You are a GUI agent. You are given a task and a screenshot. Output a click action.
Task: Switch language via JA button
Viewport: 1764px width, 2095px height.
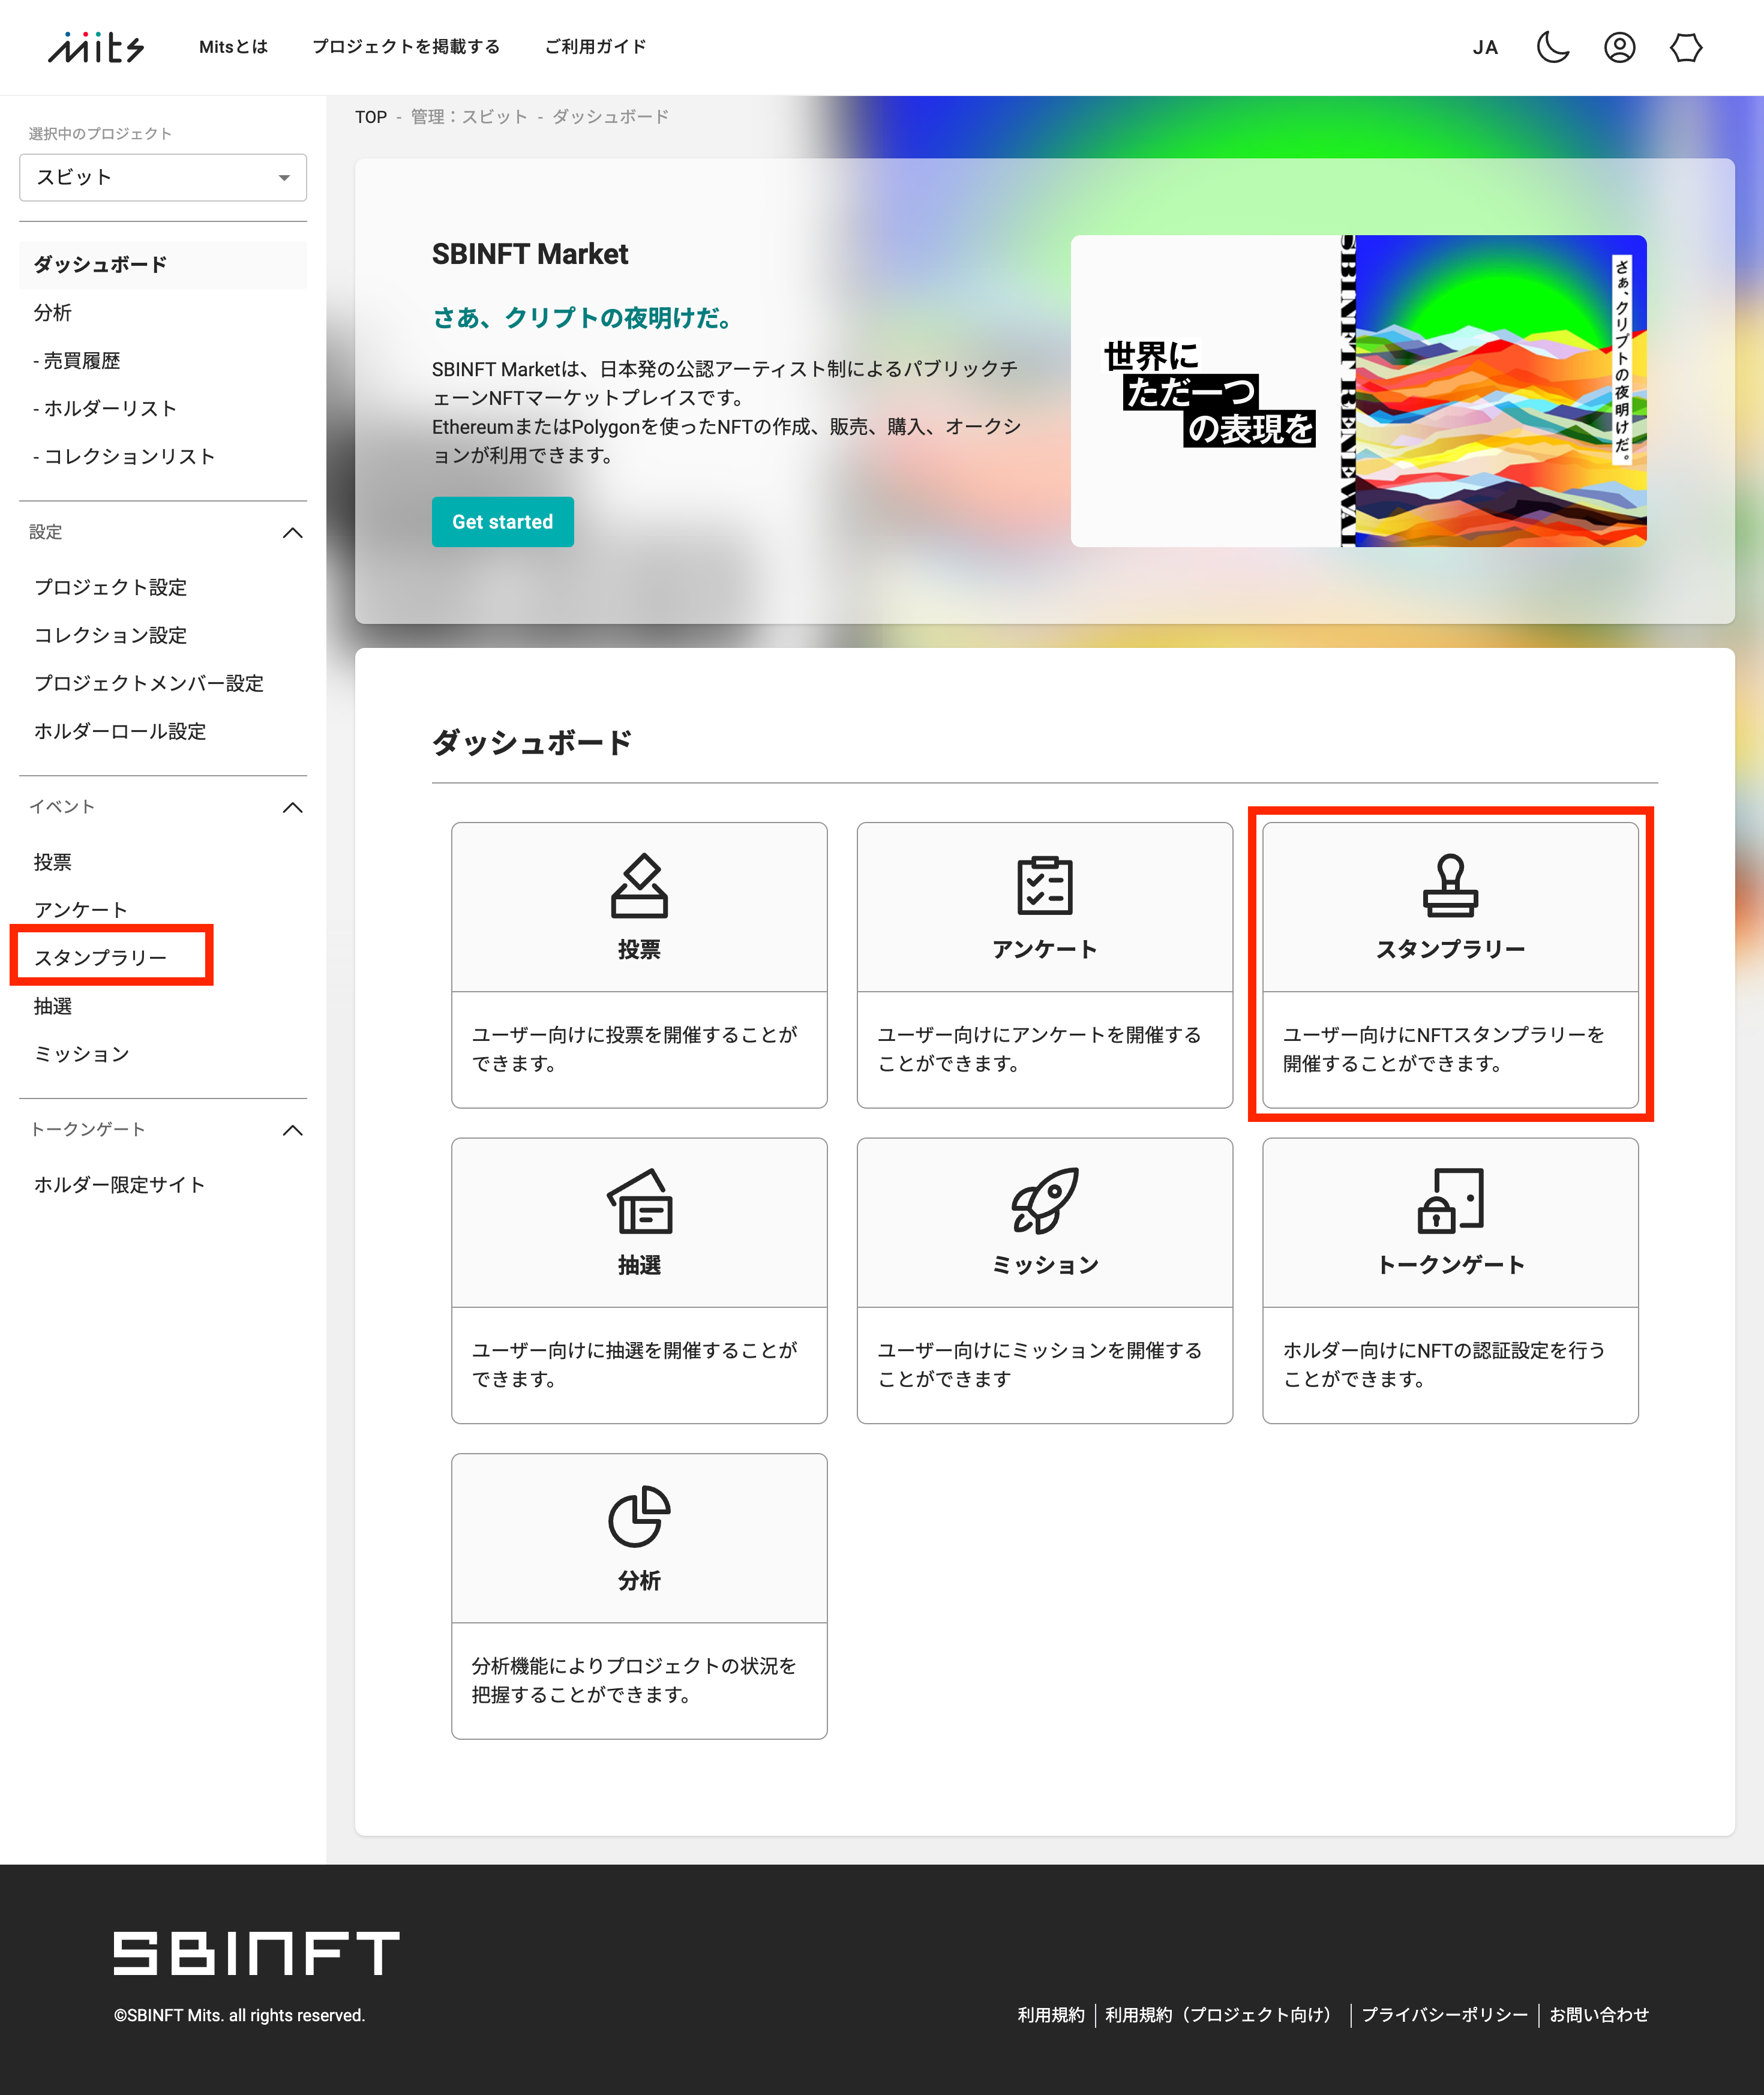point(1485,47)
